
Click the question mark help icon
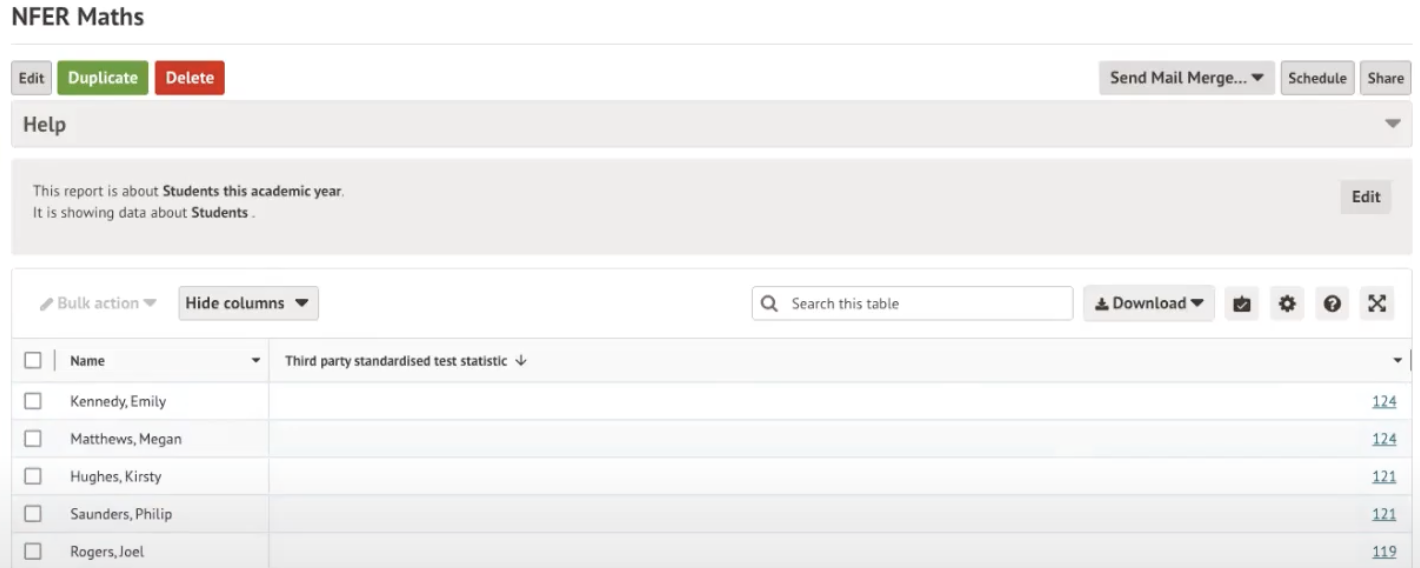(x=1332, y=304)
